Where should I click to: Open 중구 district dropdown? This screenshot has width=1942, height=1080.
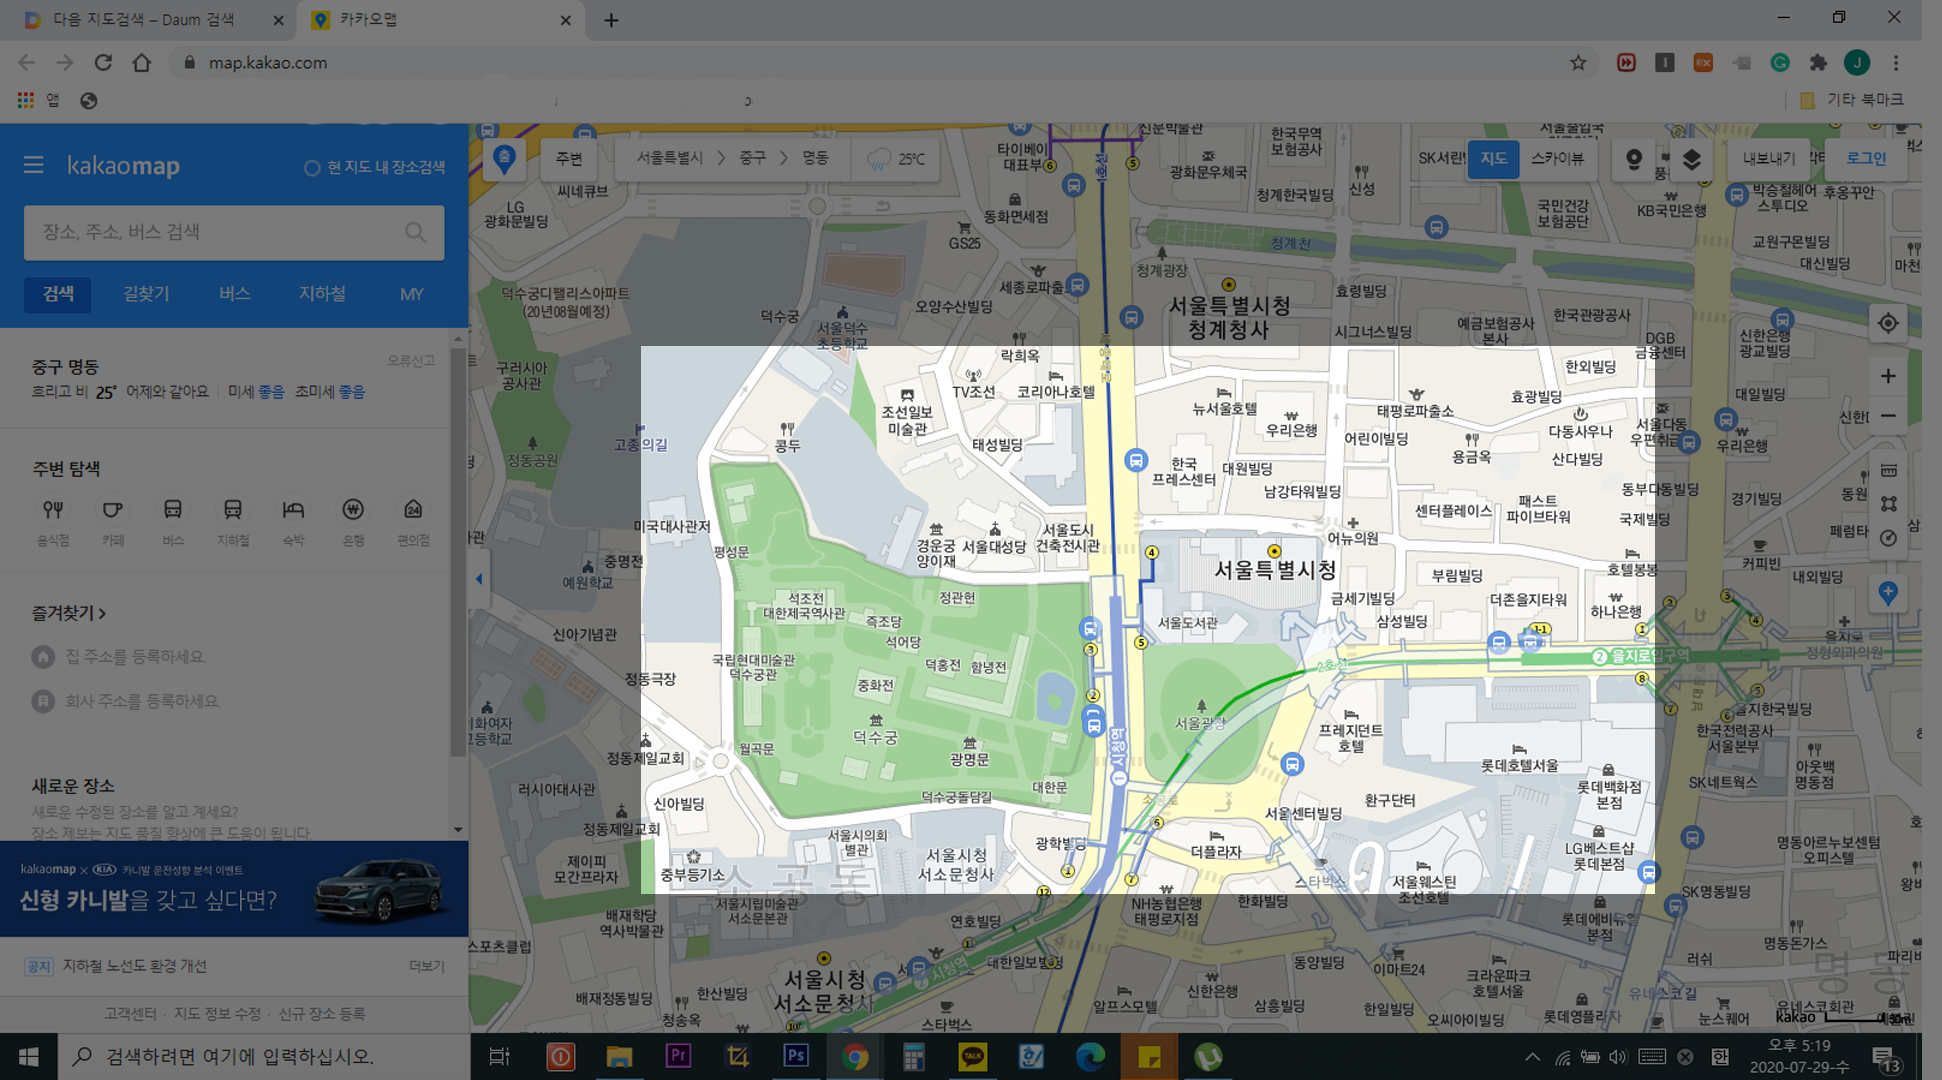752,159
